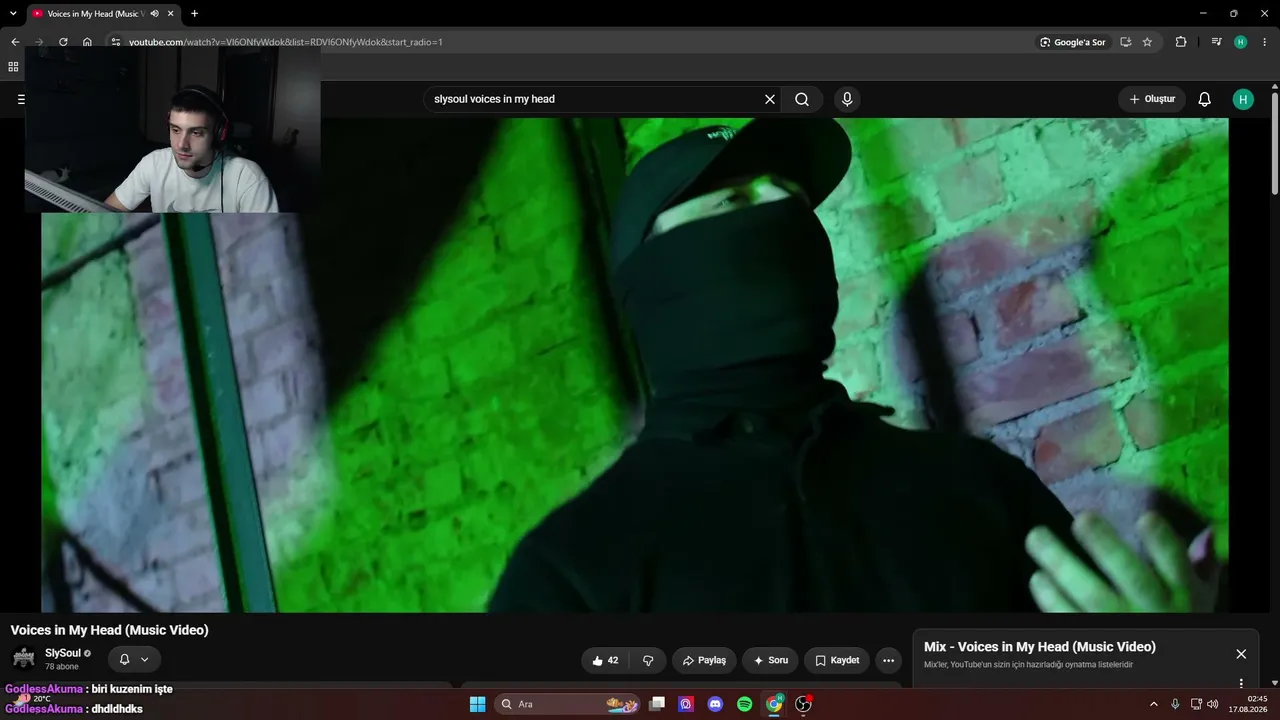The height and width of the screenshot is (720, 1280).
Task: Open the YouTube account avatar menu
Action: tap(1243, 99)
